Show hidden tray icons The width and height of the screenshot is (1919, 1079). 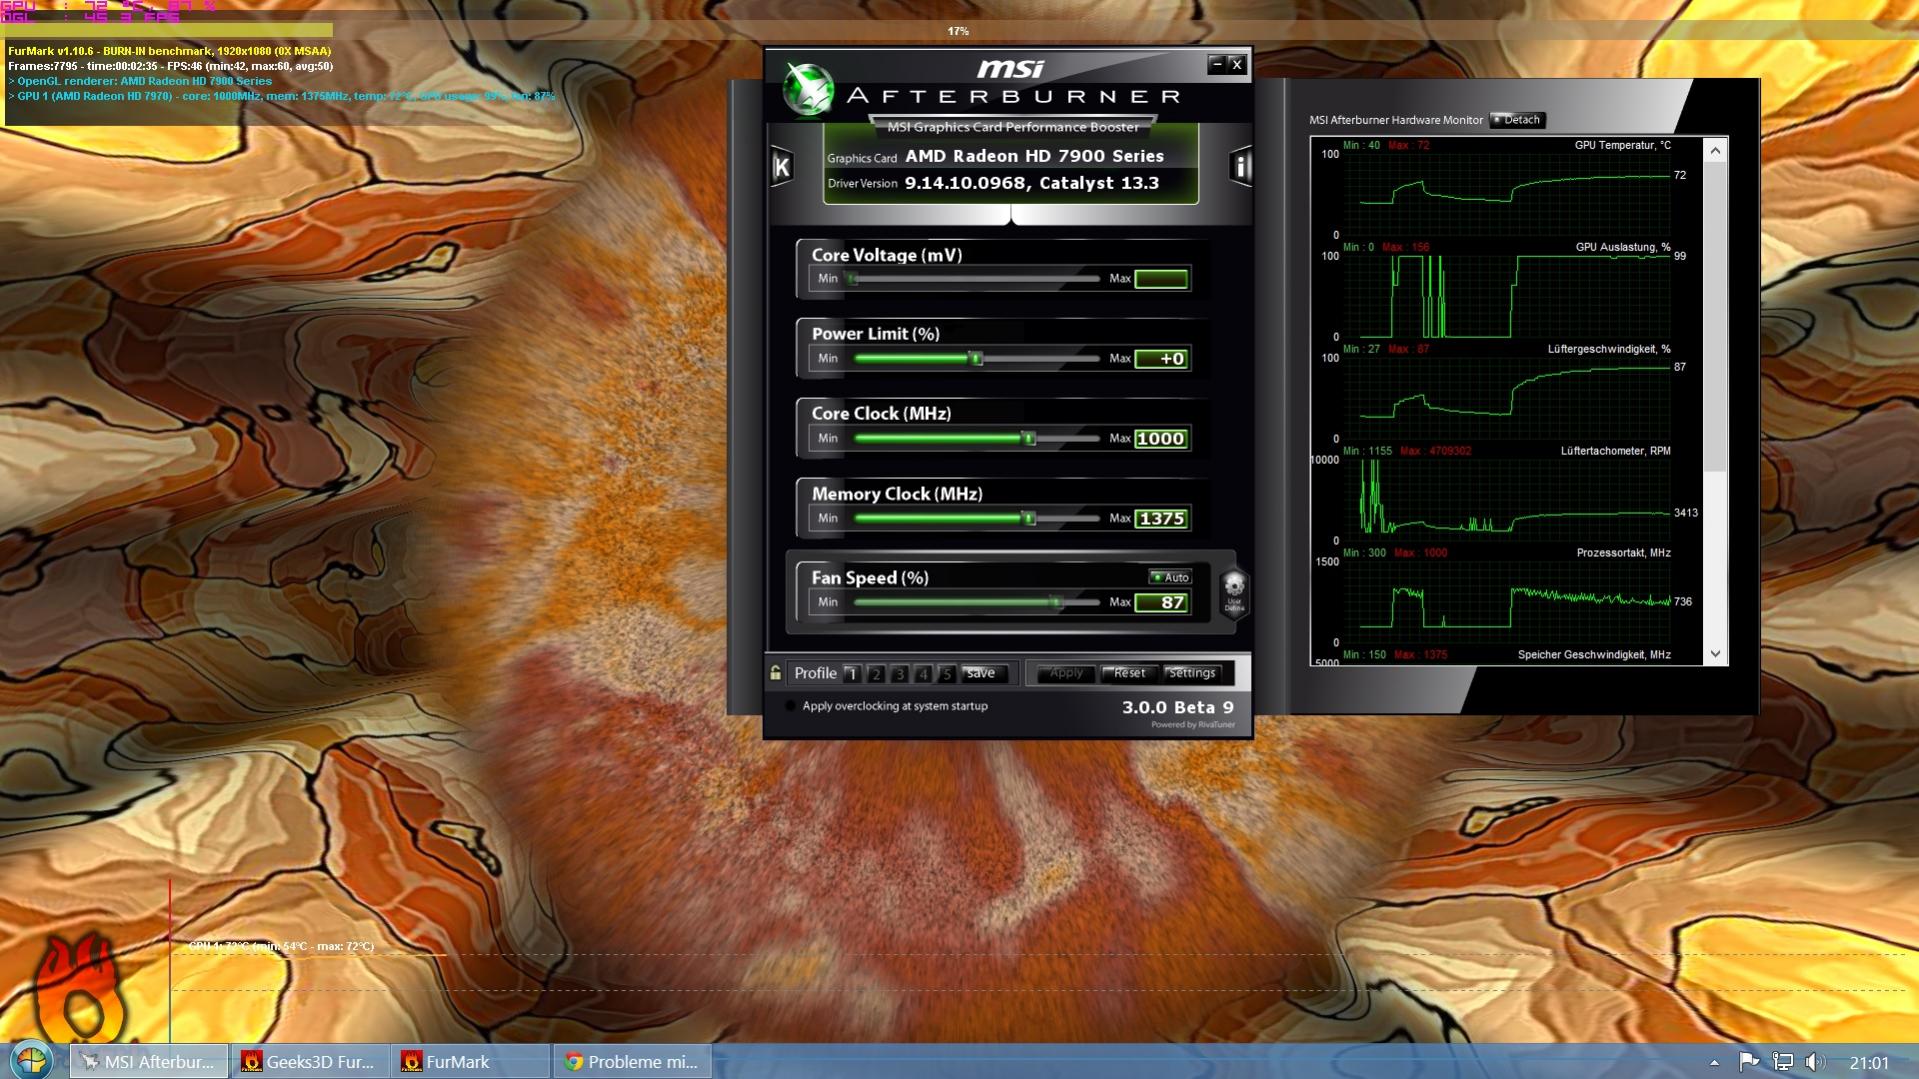pyautogui.click(x=1714, y=1062)
